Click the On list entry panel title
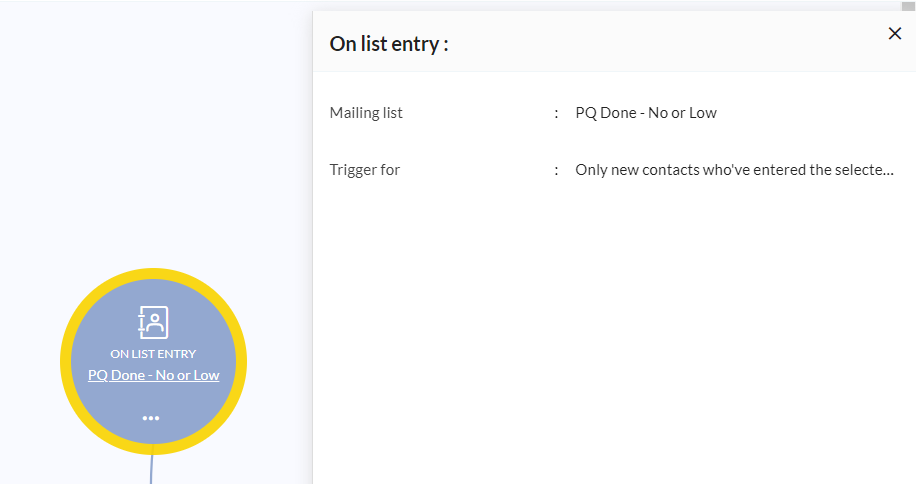The height and width of the screenshot is (484, 916). click(x=389, y=44)
